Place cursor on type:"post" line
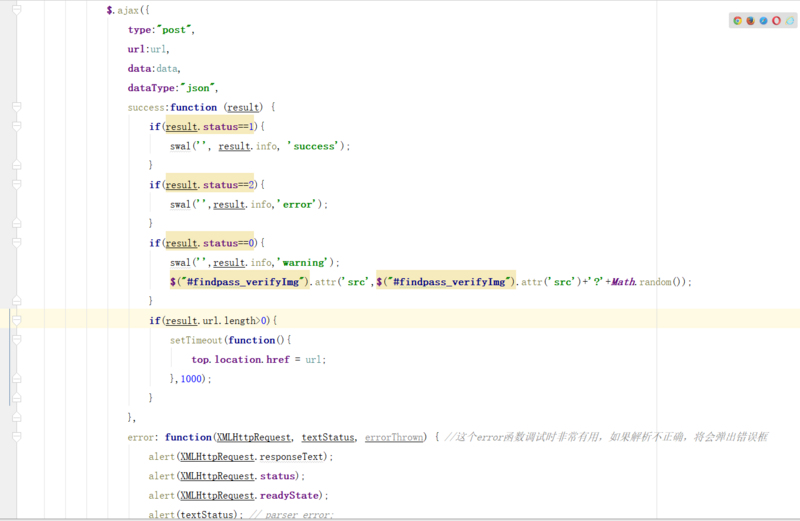The image size is (800, 521). click(161, 30)
